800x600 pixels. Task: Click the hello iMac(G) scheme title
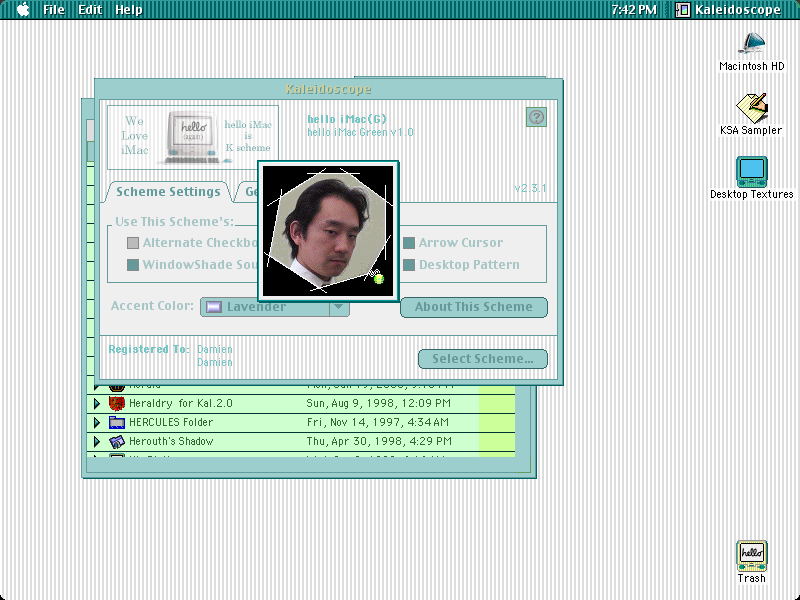[347, 119]
